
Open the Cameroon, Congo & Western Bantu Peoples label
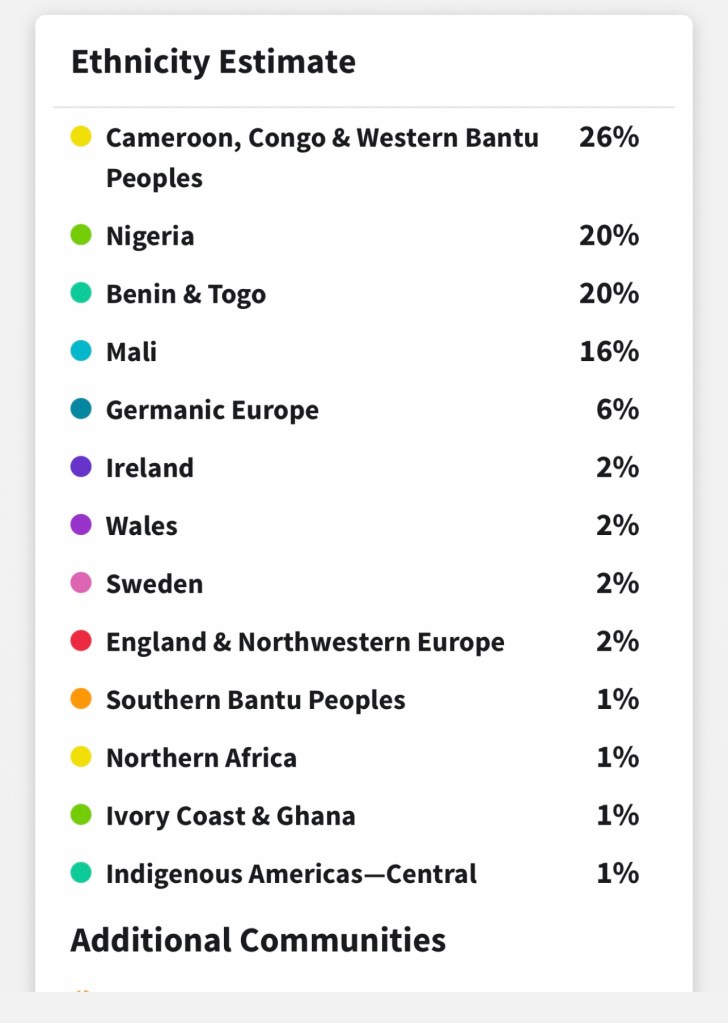322,157
